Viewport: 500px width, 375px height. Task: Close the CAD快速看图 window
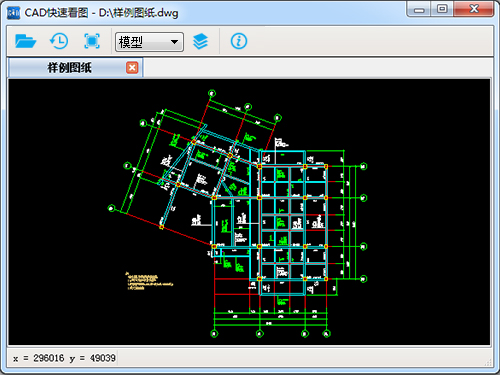click(473, 9)
